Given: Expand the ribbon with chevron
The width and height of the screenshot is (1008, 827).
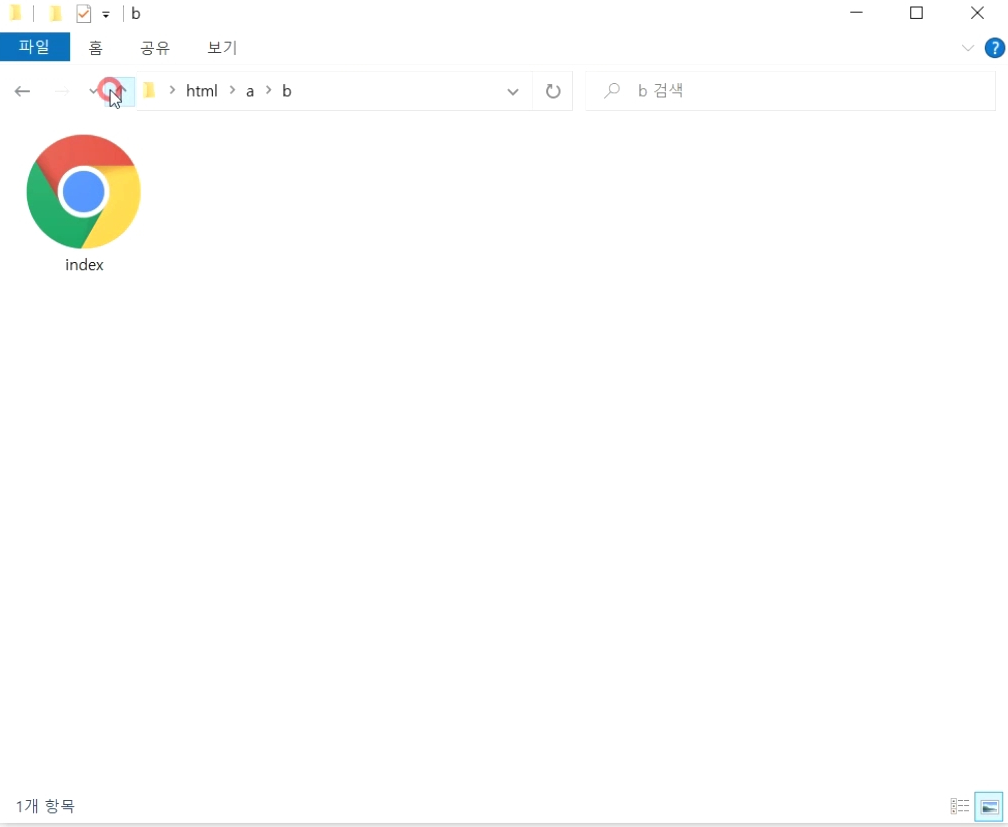Looking at the screenshot, I should [x=968, y=48].
